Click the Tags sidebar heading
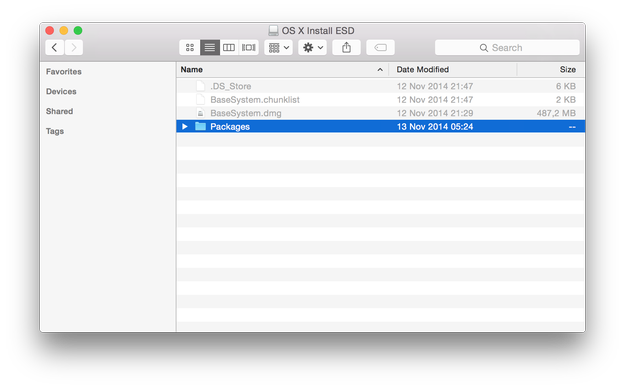Image resolution: width=625 pixels, height=389 pixels. (x=55, y=131)
